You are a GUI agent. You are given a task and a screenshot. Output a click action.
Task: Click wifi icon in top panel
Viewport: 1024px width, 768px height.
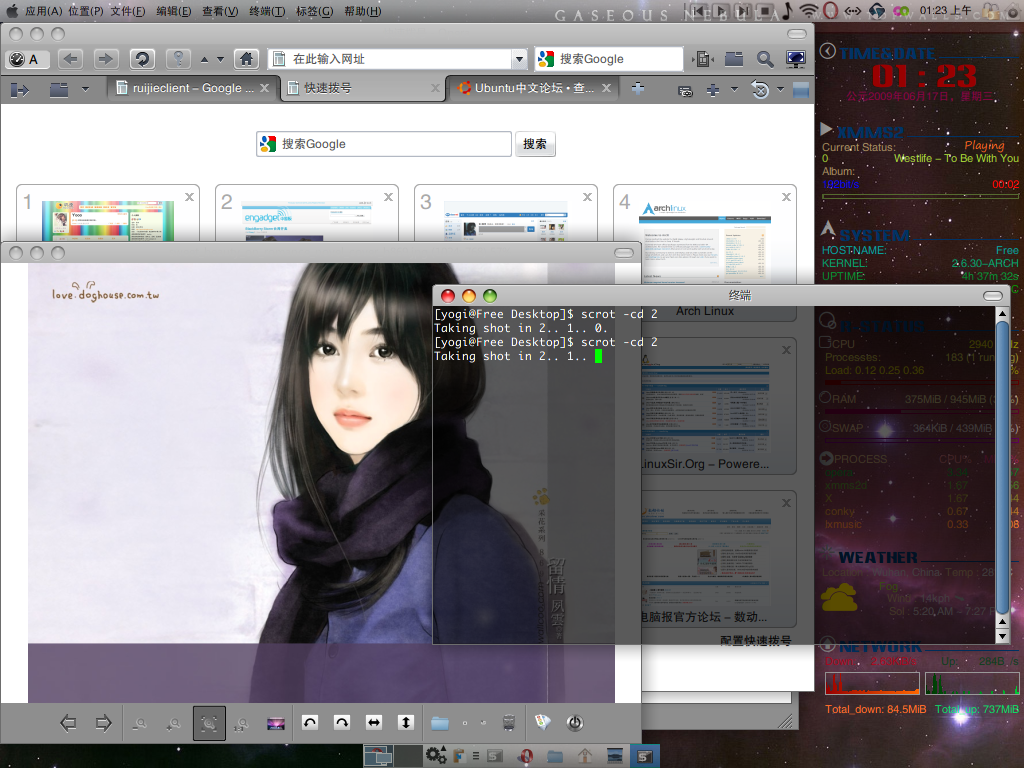808,10
